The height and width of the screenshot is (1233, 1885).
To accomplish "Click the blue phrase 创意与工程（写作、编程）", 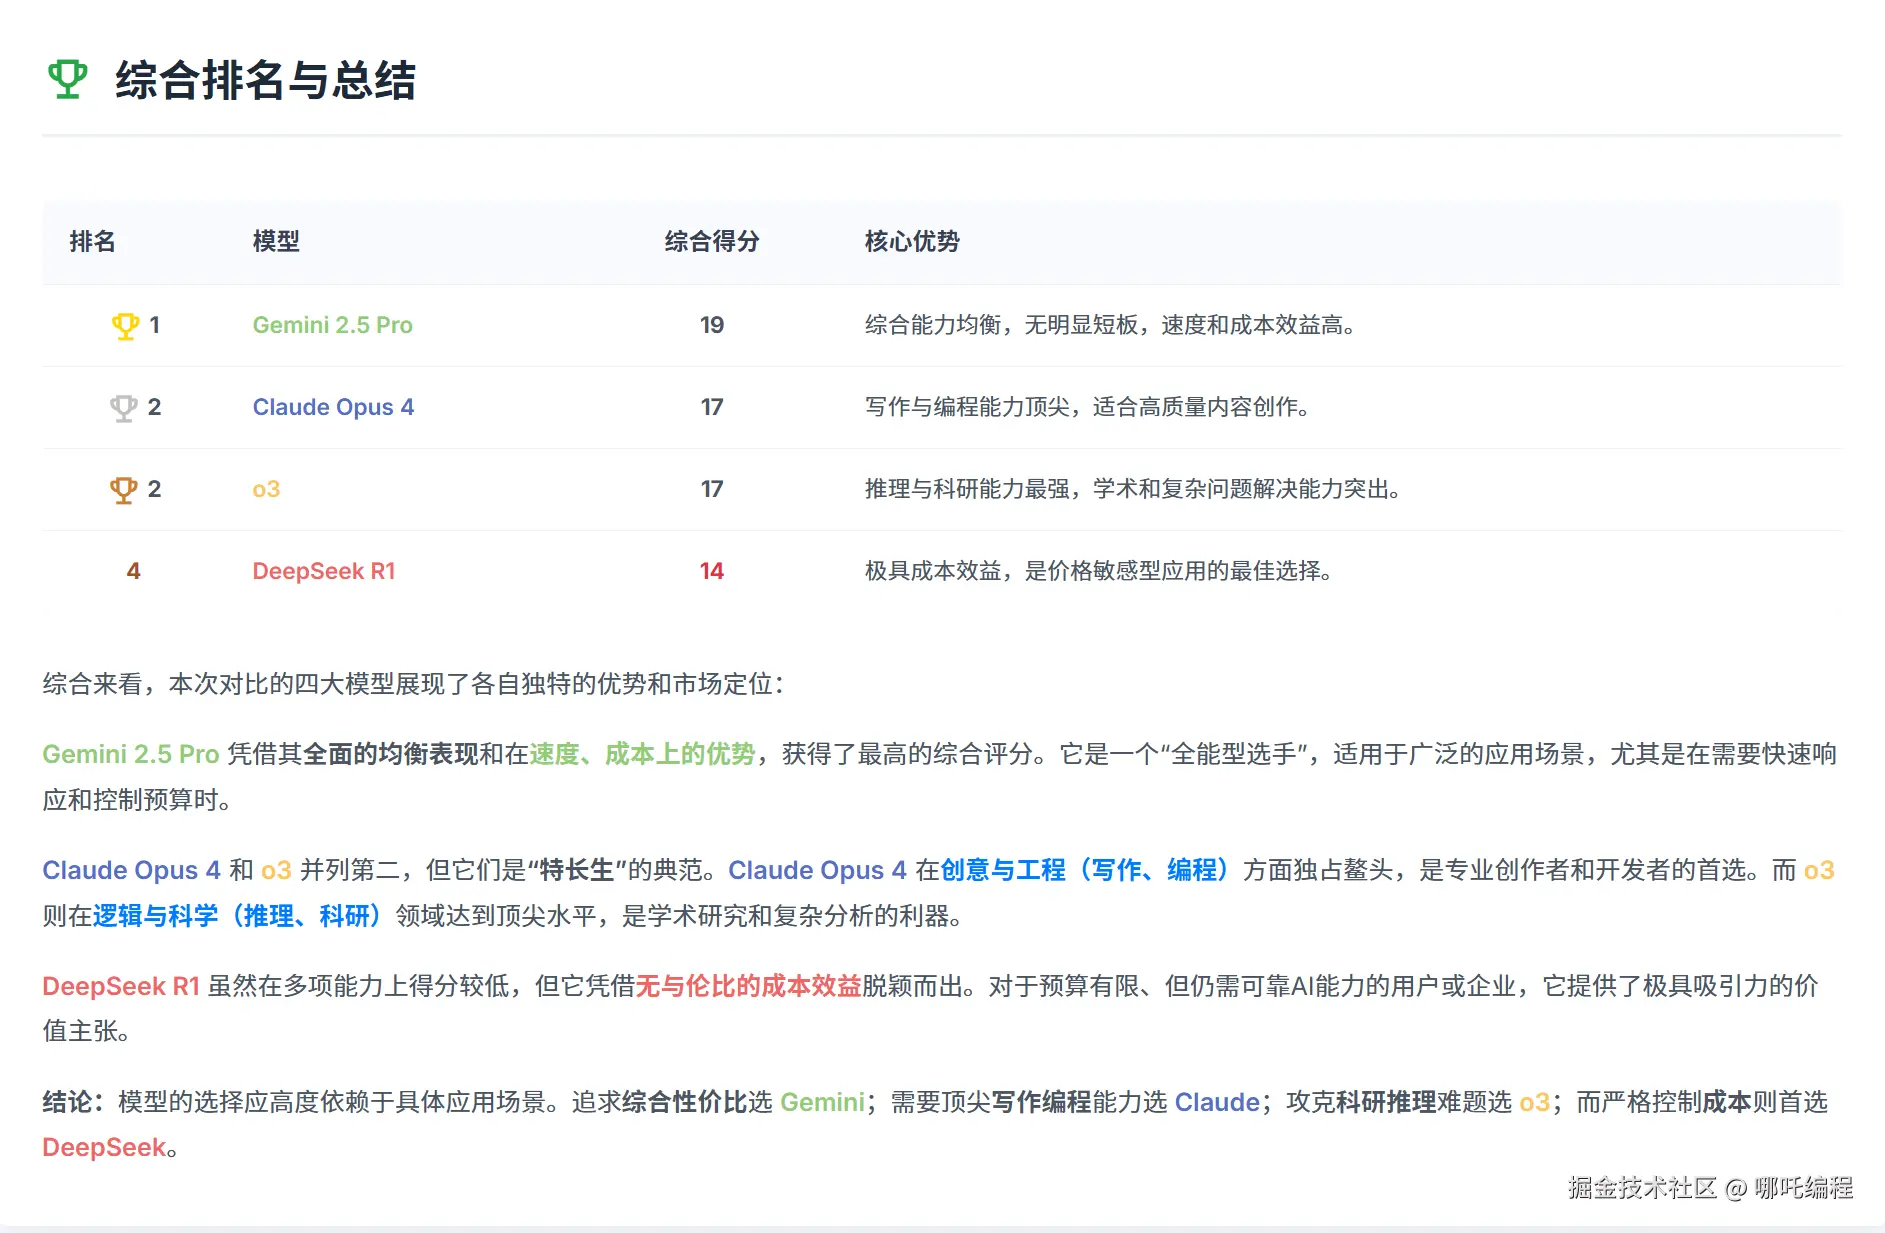I will point(1087,870).
